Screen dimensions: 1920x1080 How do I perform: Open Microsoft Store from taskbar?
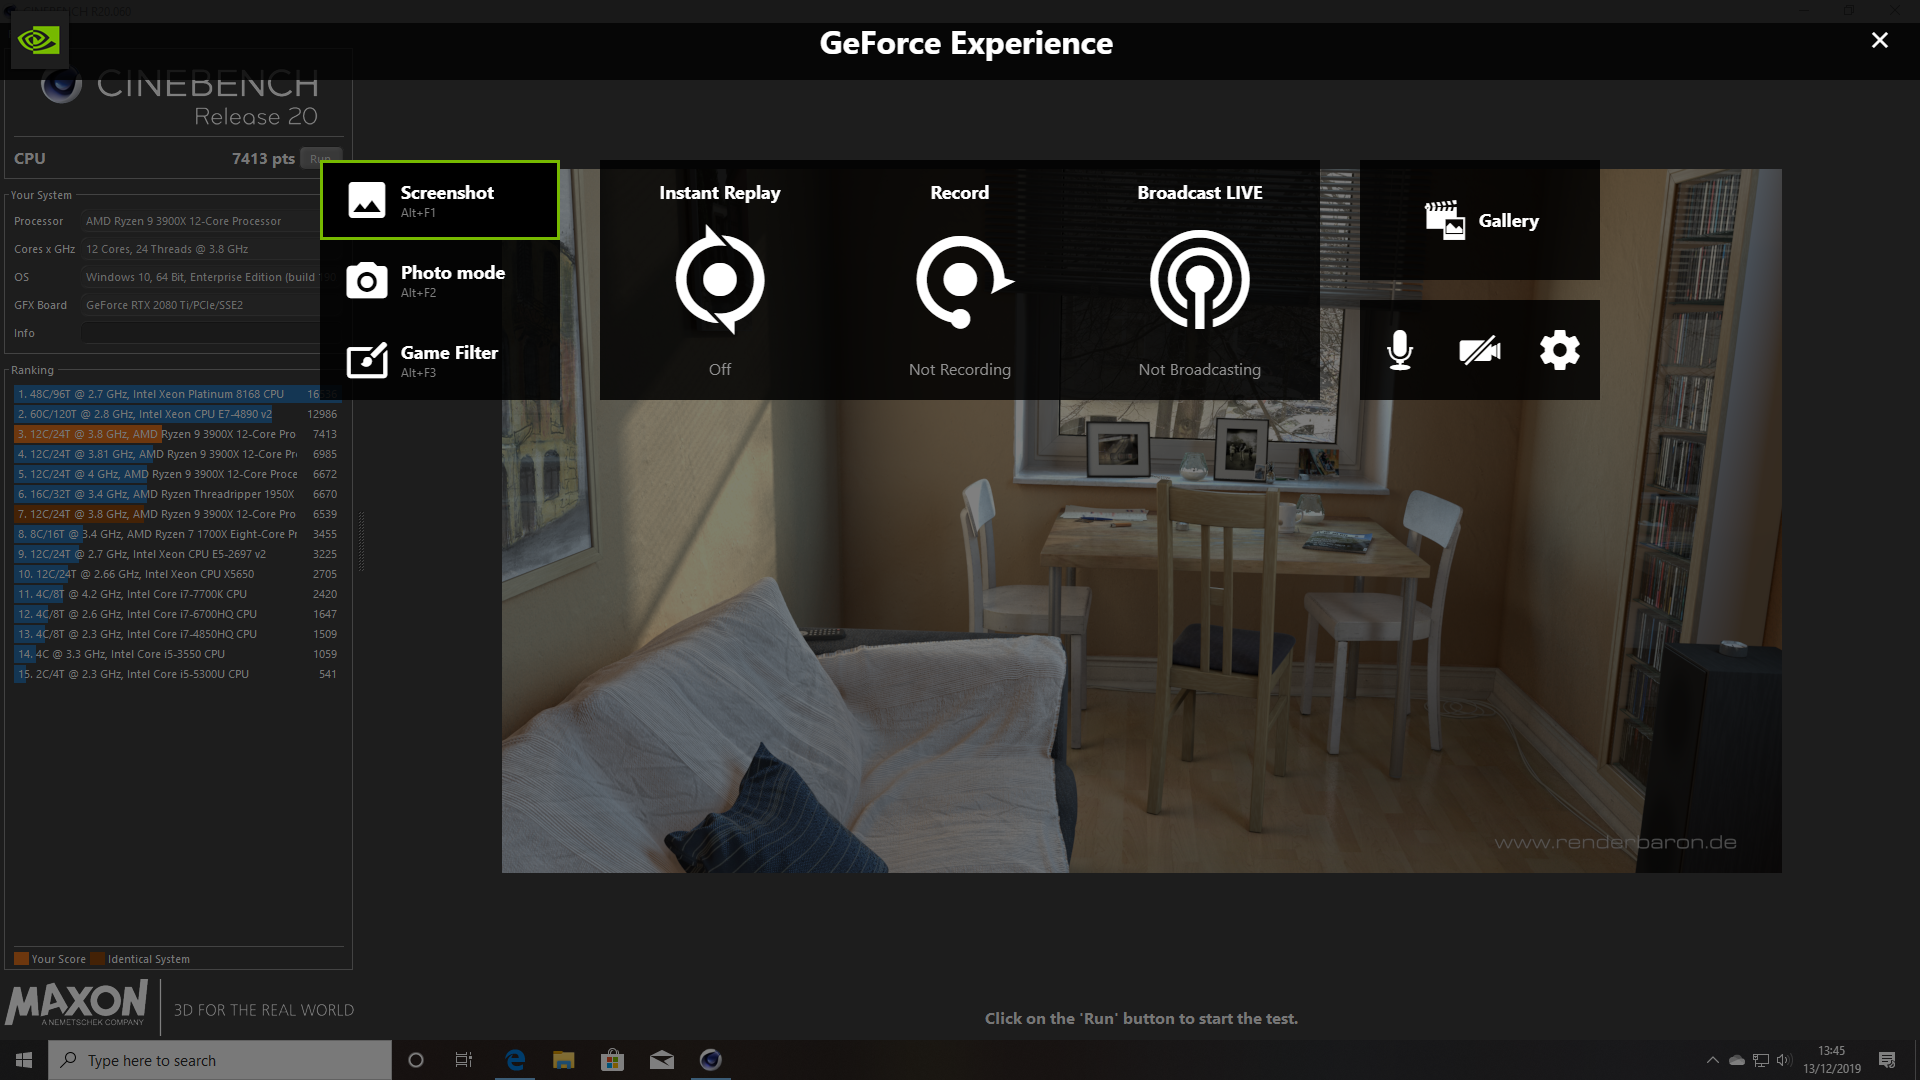click(x=612, y=1060)
